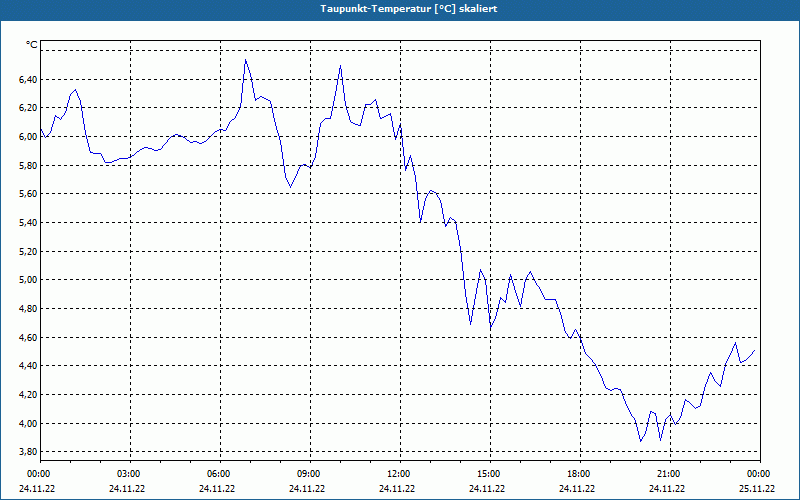
Task: Click the 4,20 y-axis value
Action: tap(27, 395)
